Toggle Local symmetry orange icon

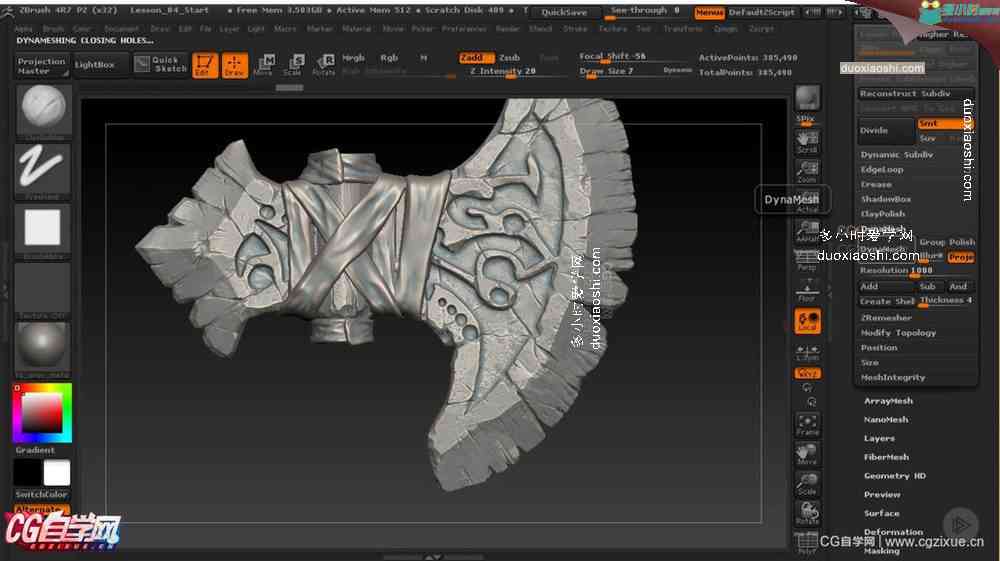[807, 321]
